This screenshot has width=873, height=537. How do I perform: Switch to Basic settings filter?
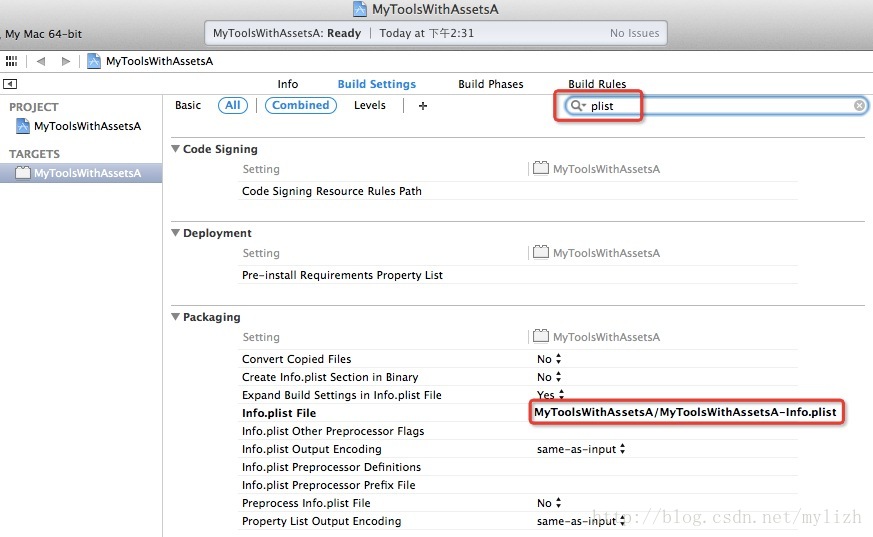(188, 105)
